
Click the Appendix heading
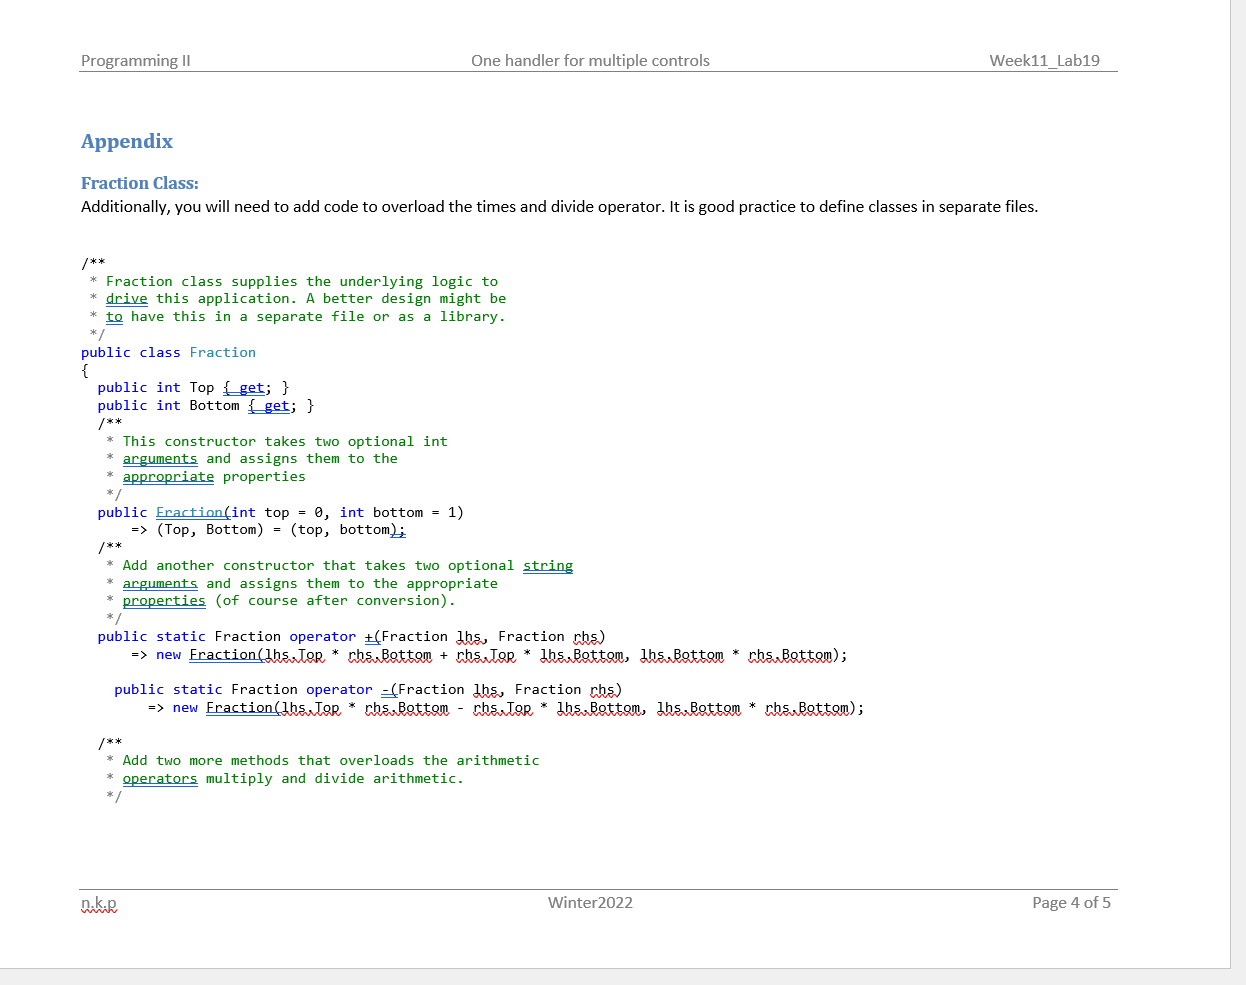click(x=127, y=141)
